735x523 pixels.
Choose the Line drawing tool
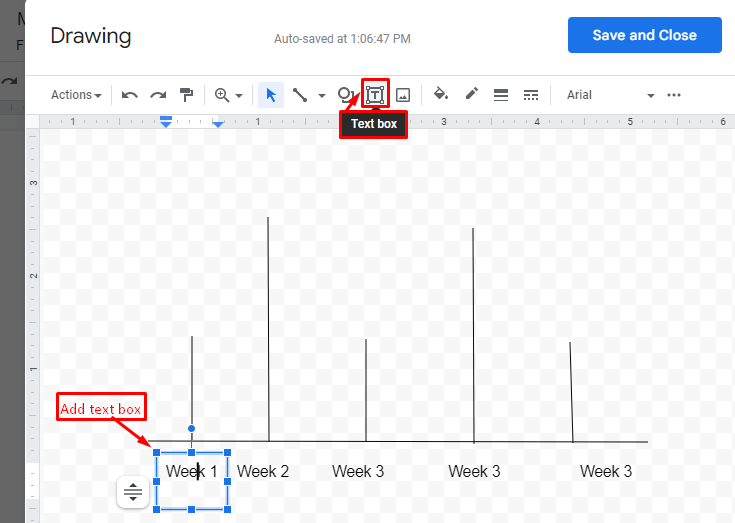pyautogui.click(x=300, y=95)
